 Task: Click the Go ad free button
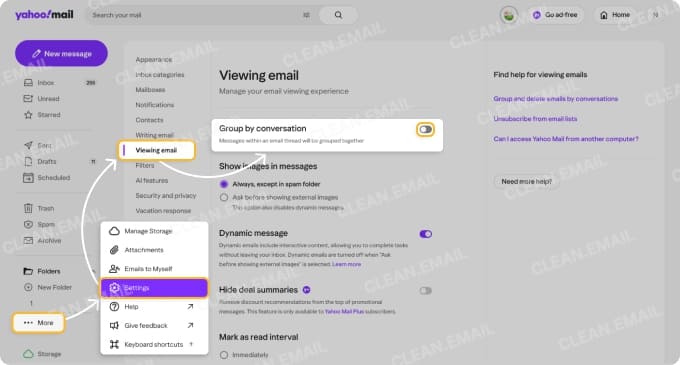pyautogui.click(x=555, y=15)
